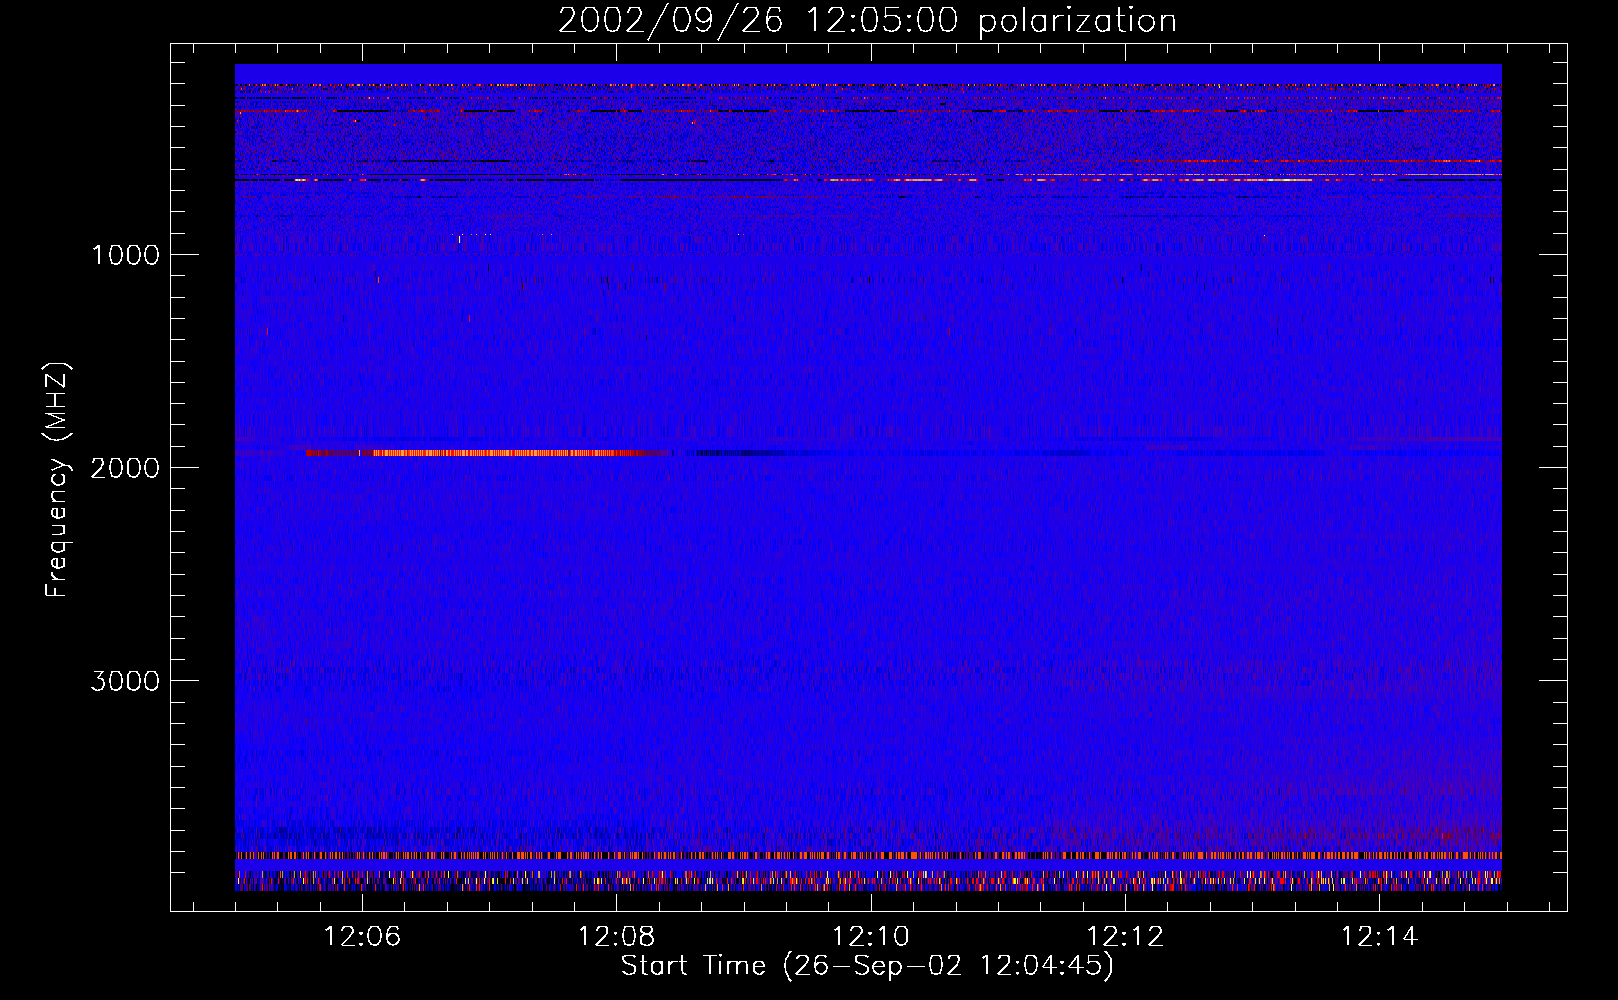Image resolution: width=1618 pixels, height=1000 pixels.
Task: Click the bright red emission band near 2000 MHz
Action: pos(487,453)
